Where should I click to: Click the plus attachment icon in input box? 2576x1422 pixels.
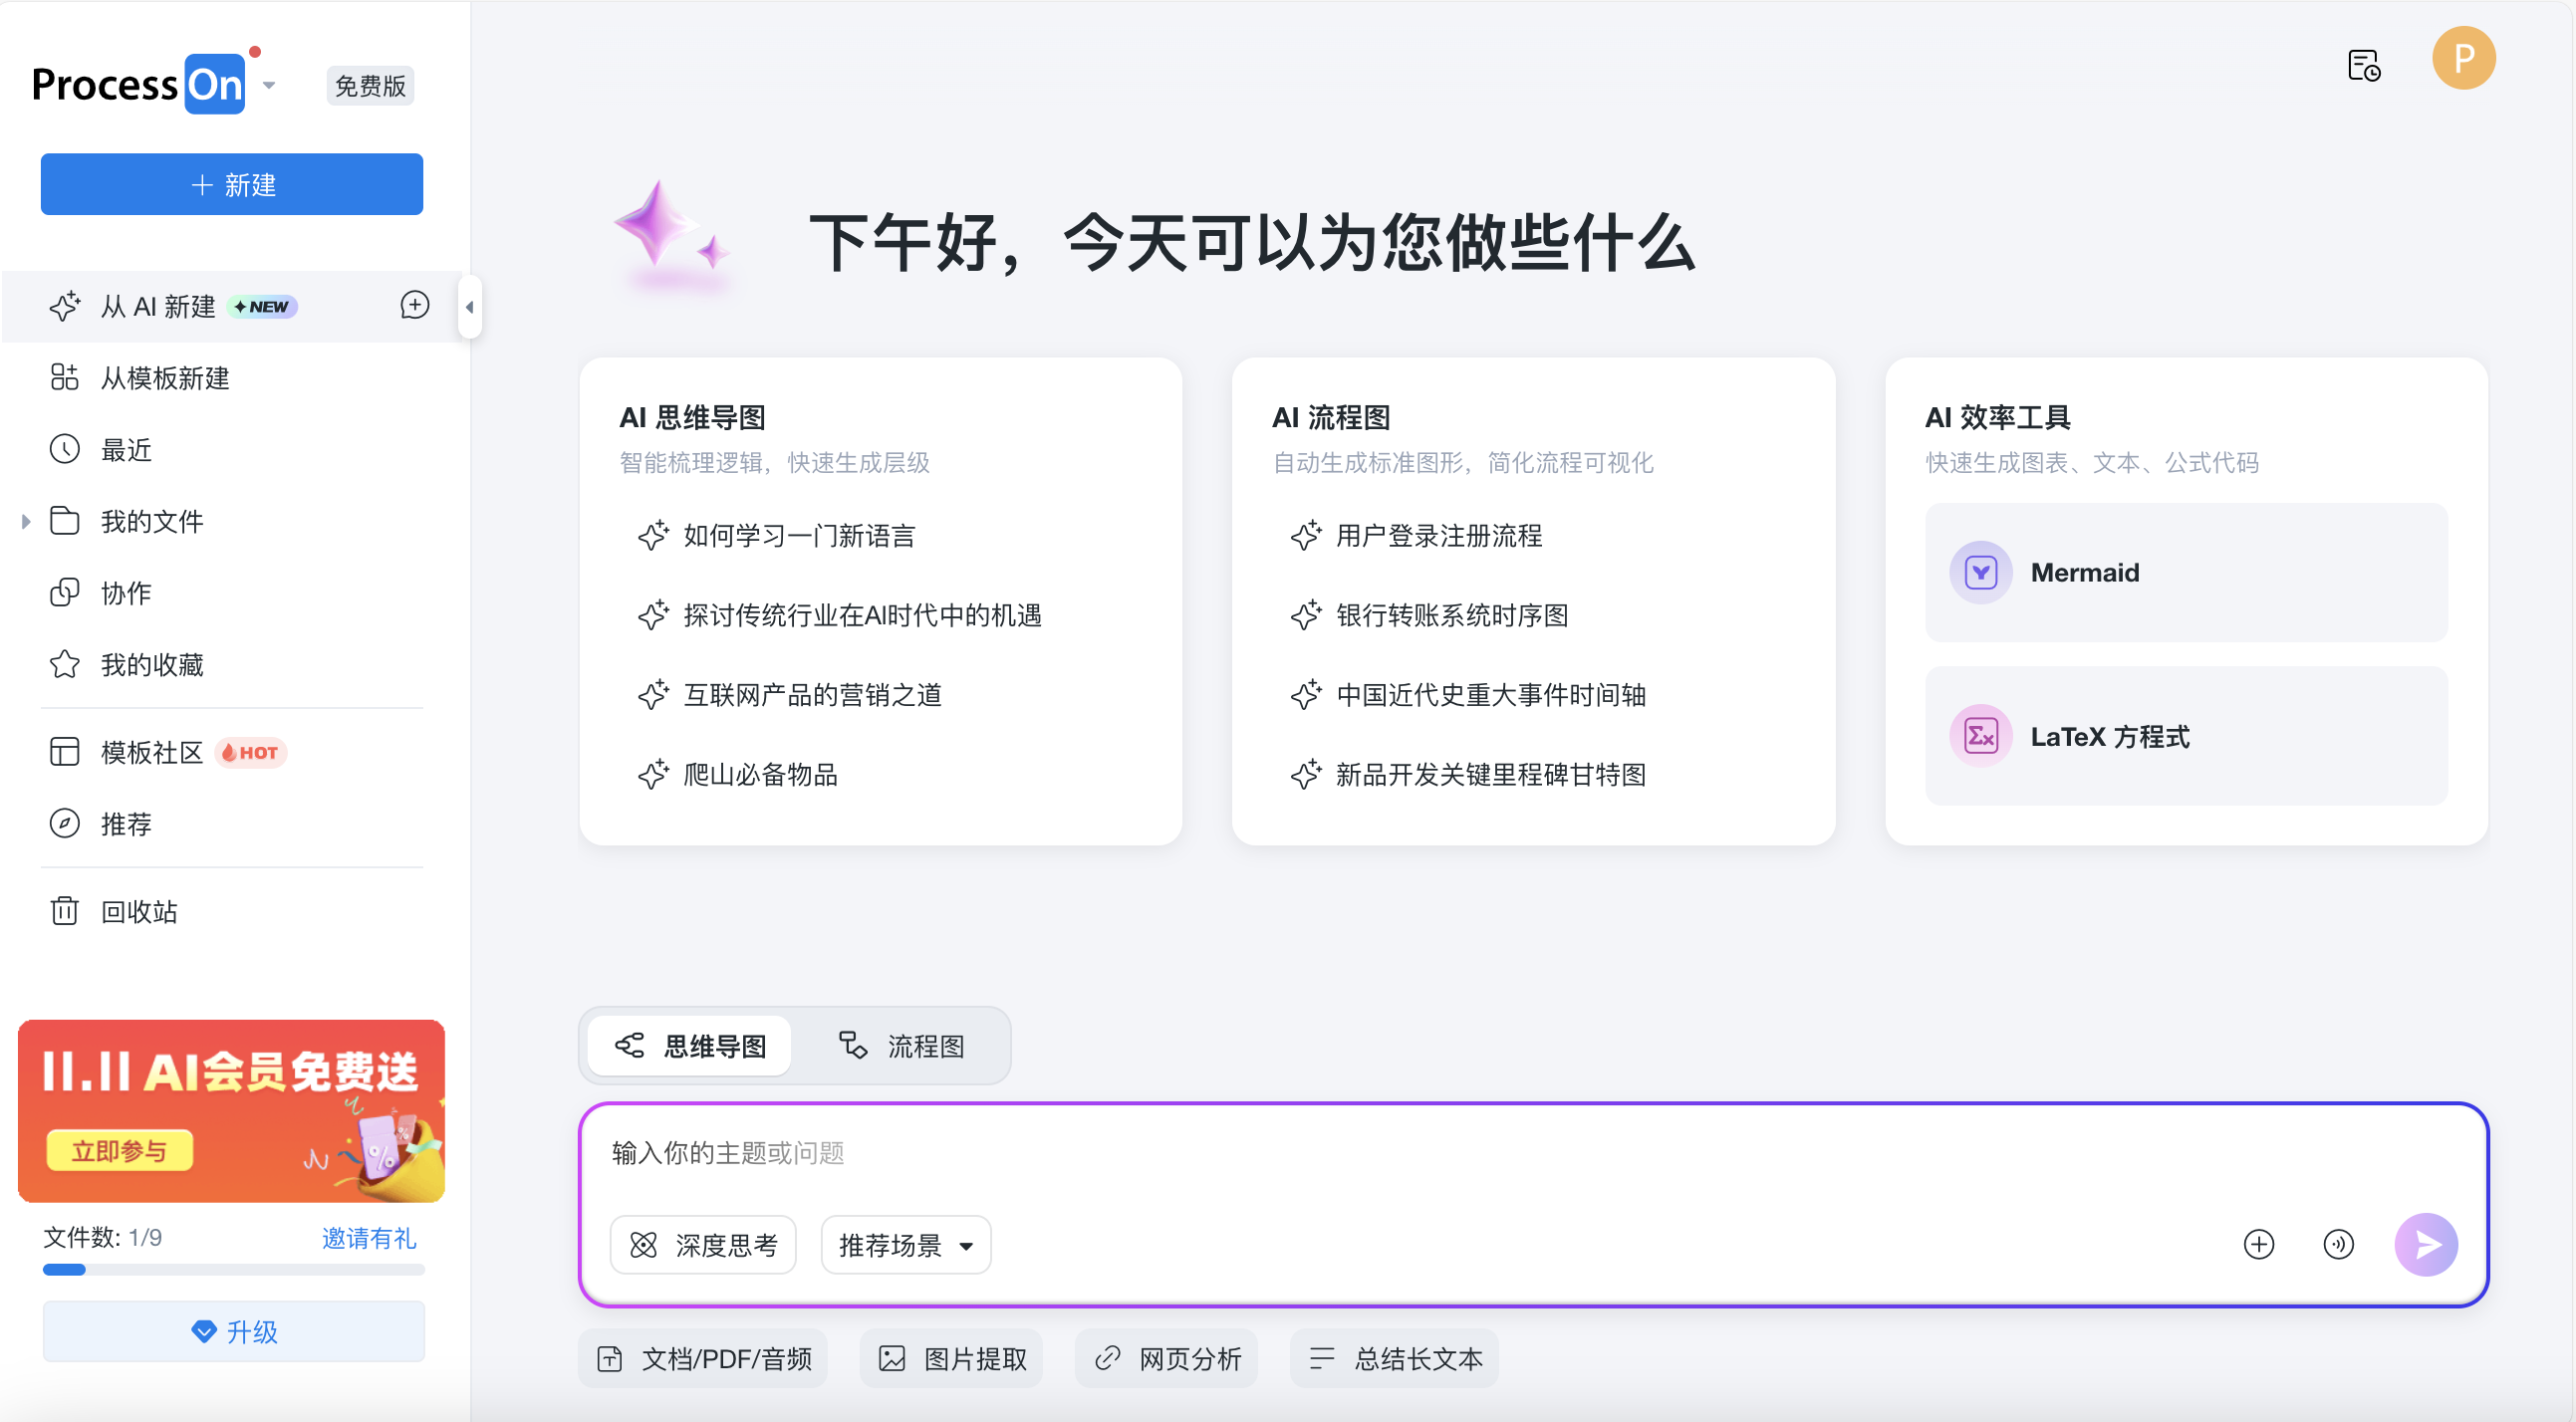[x=2259, y=1244]
